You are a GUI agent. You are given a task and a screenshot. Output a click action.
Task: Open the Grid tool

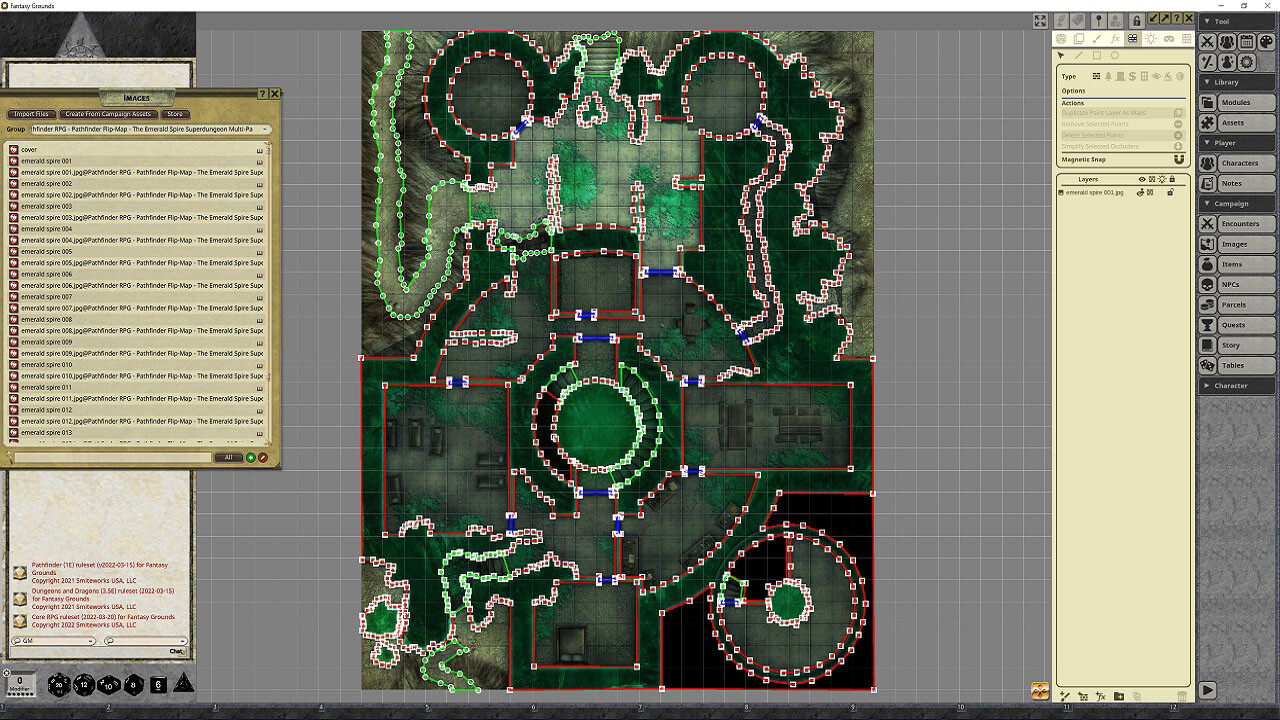click(1187, 38)
